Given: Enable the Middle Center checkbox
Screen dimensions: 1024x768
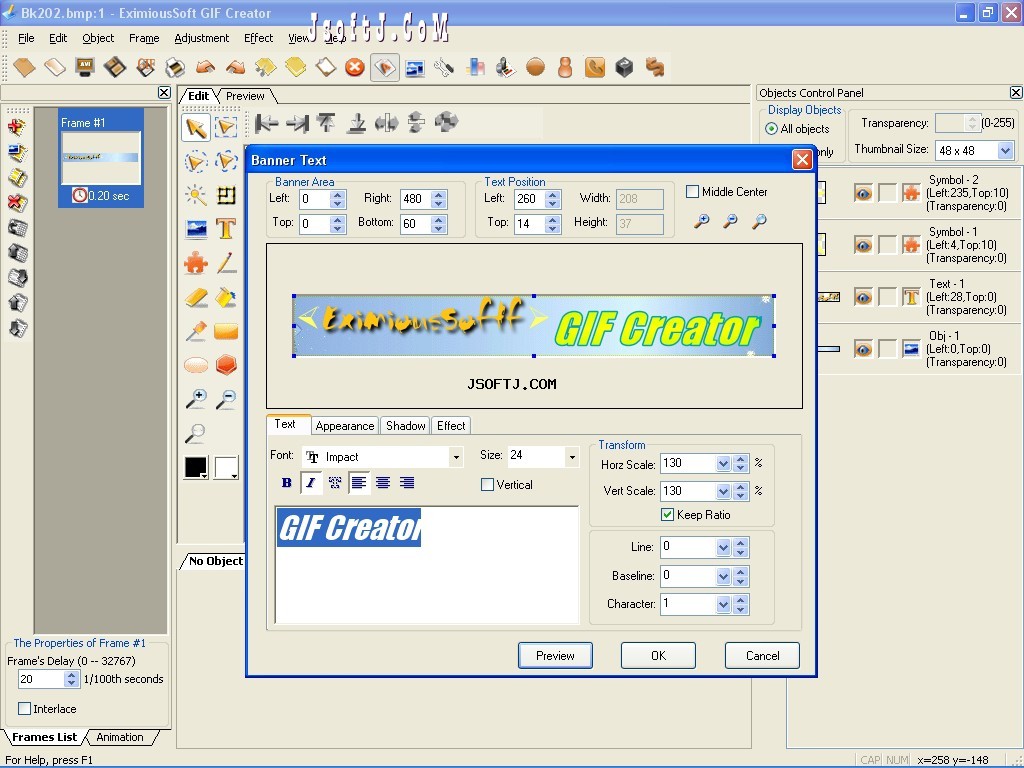Looking at the screenshot, I should (692, 192).
